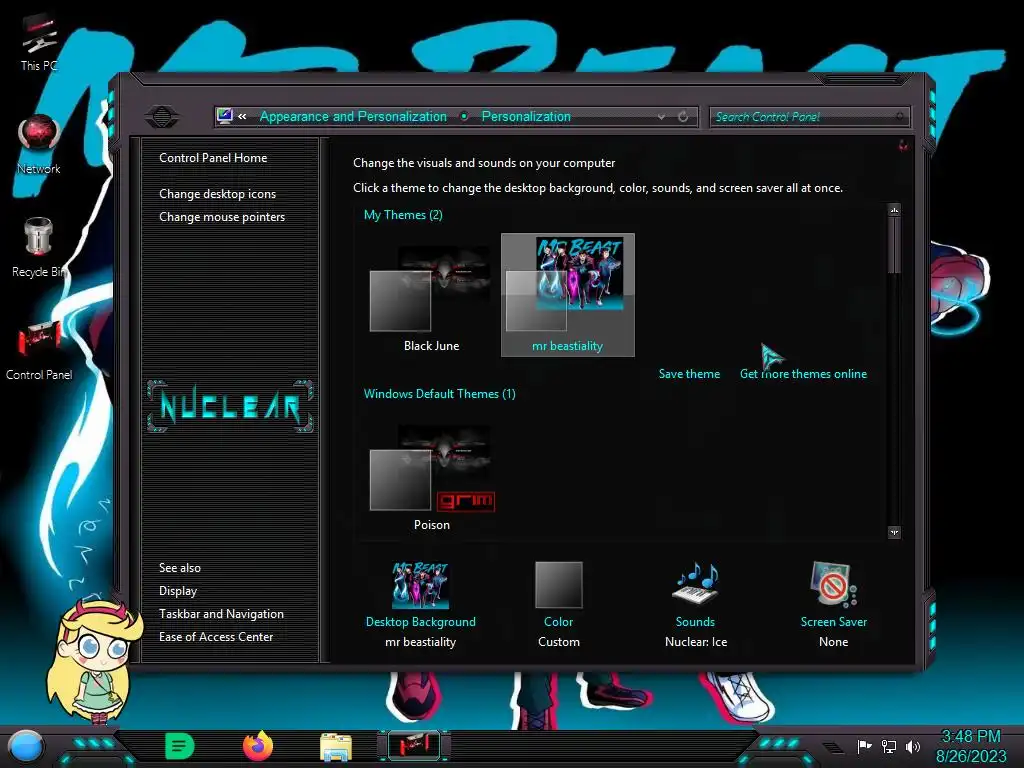Open Ease of Access Center link
Viewport: 1024px width, 768px height.
coord(216,637)
